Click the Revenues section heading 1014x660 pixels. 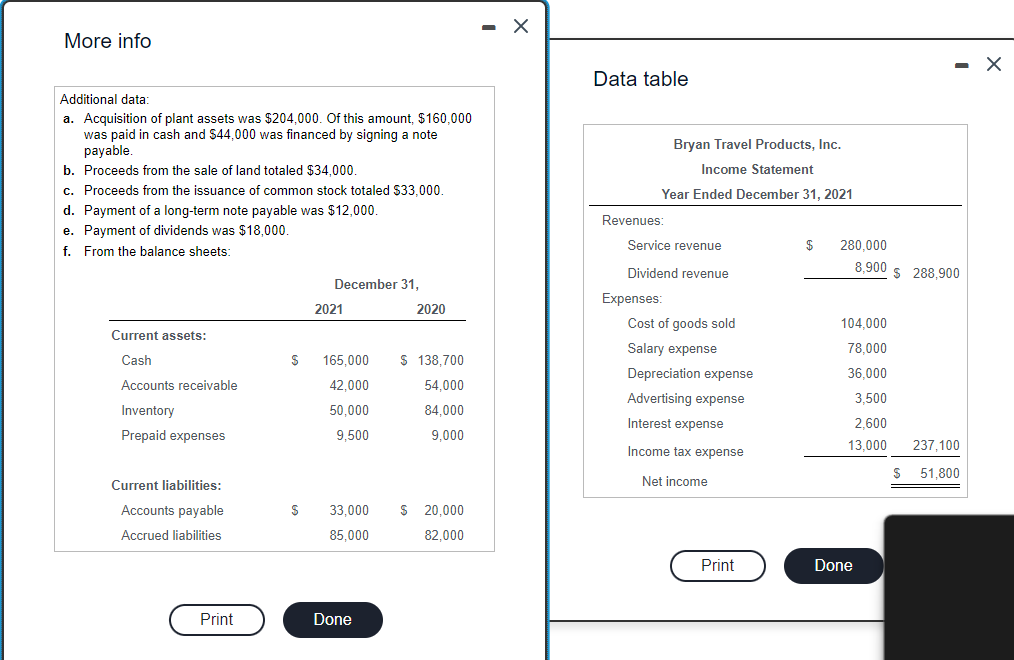tap(632, 221)
